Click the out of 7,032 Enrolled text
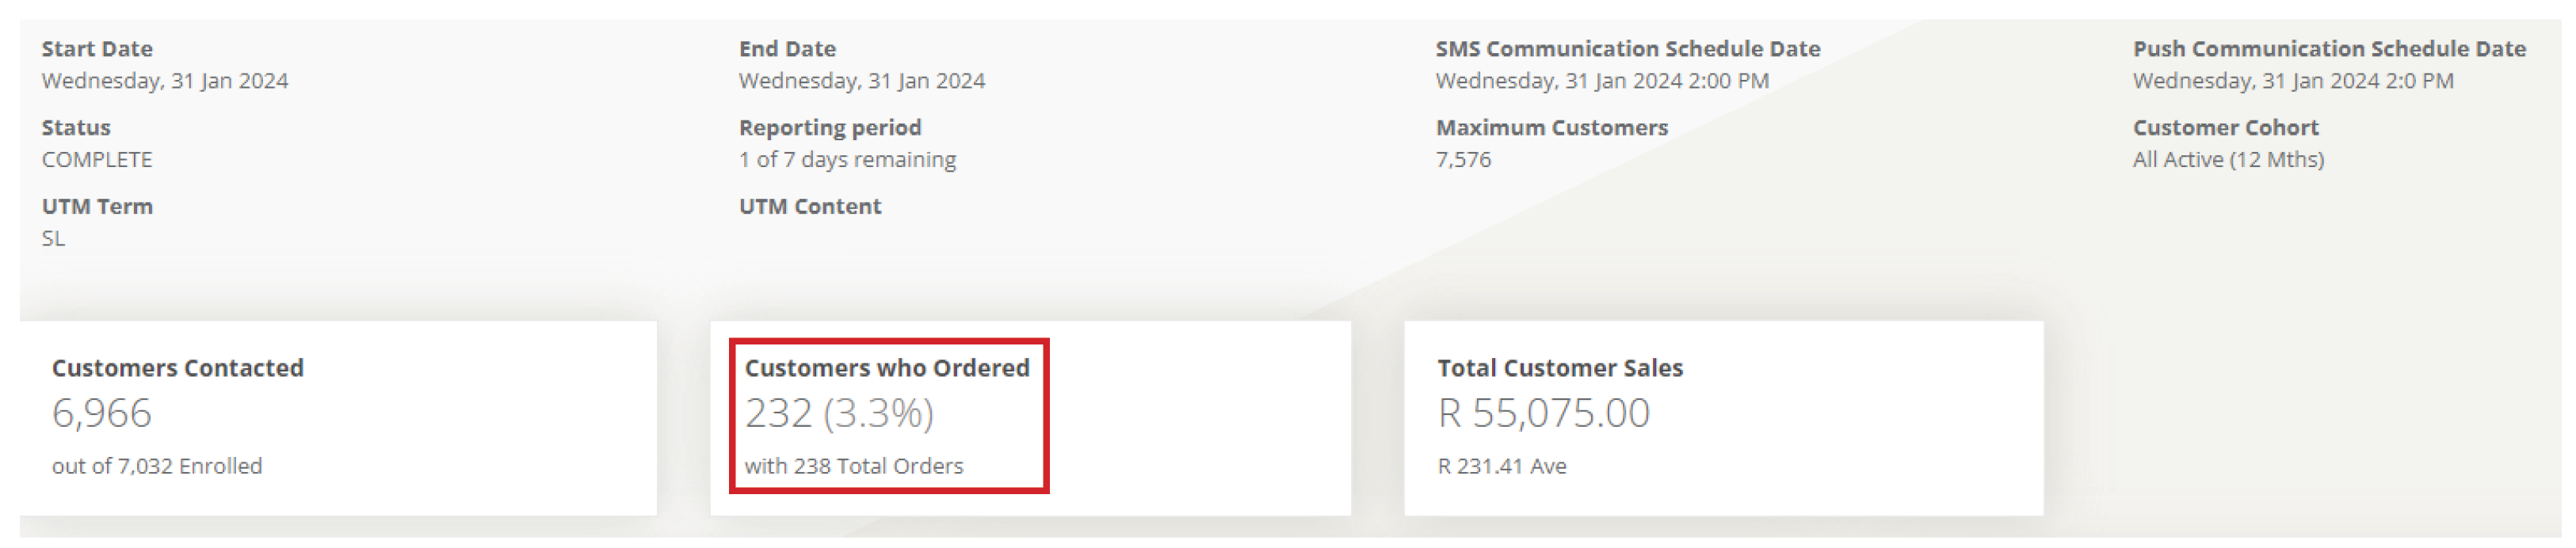 [x=157, y=467]
